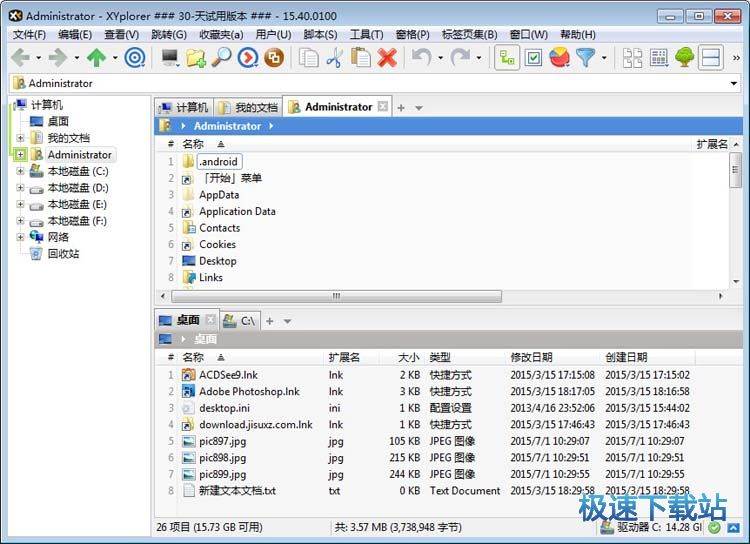
Task: Click the green Tree toolbar icon
Action: pyautogui.click(x=685, y=58)
